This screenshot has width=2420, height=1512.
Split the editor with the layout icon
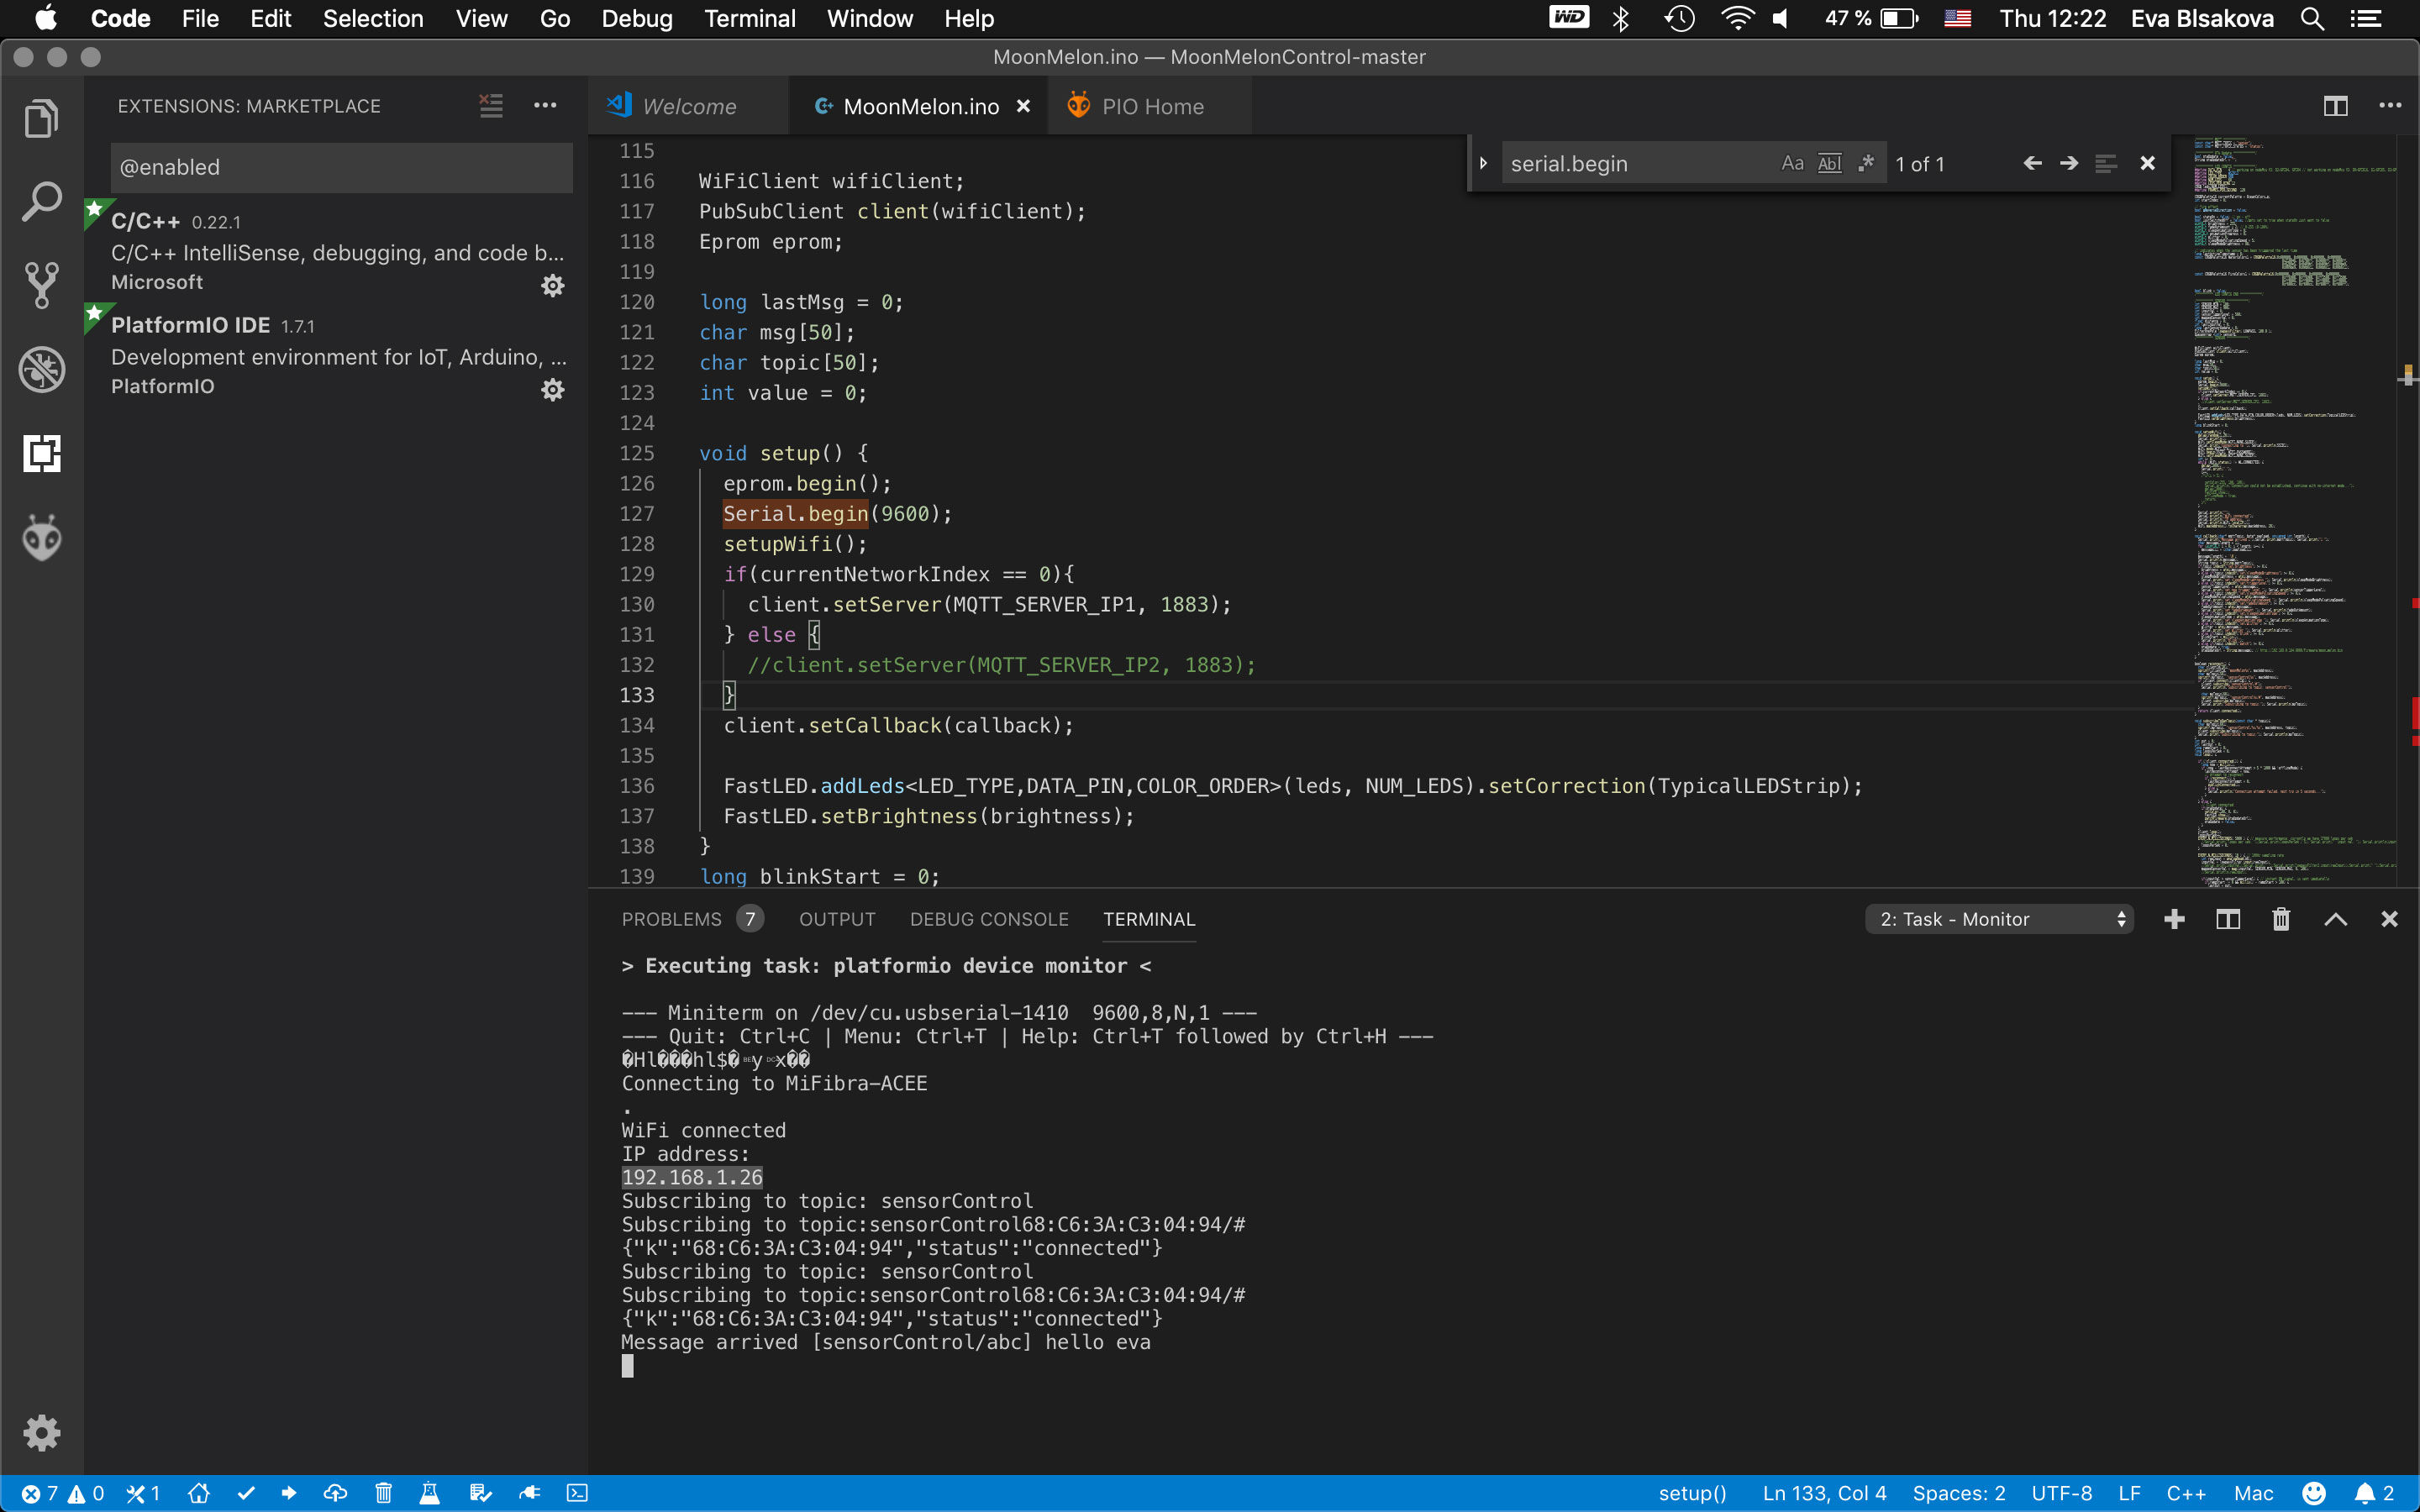[2335, 106]
